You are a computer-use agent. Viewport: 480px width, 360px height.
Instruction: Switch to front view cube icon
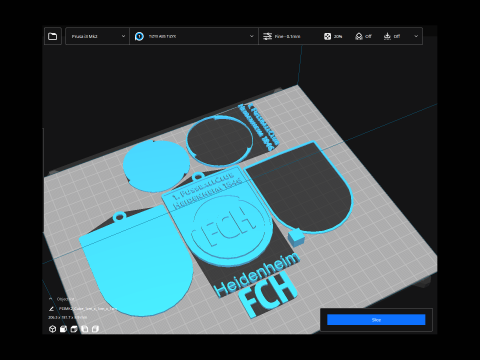(63, 329)
